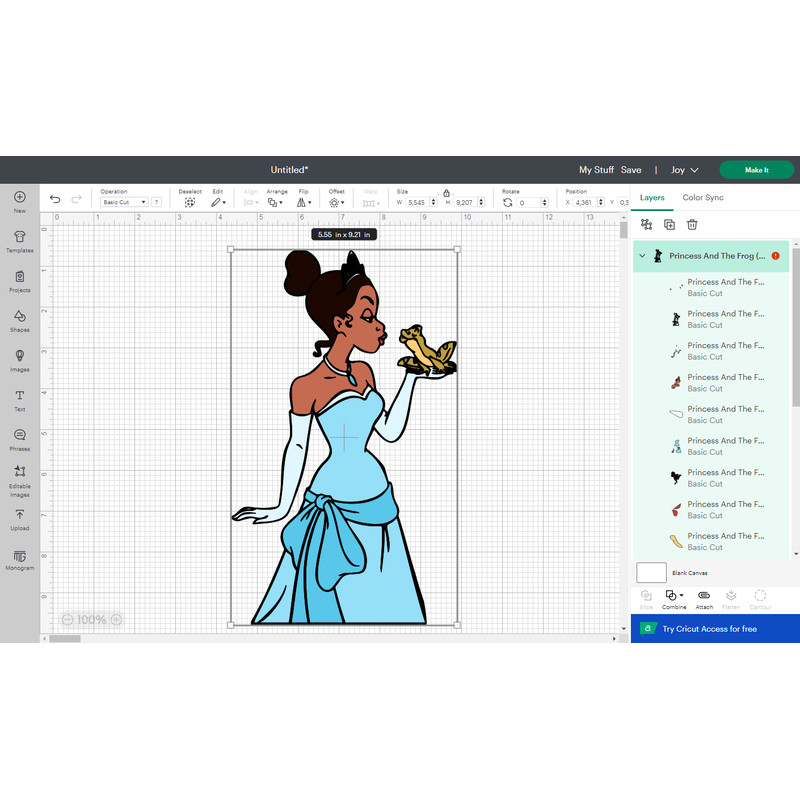Image resolution: width=800 pixels, height=800 pixels.
Task: Toggle the size aspect ratio lock
Action: click(x=446, y=193)
